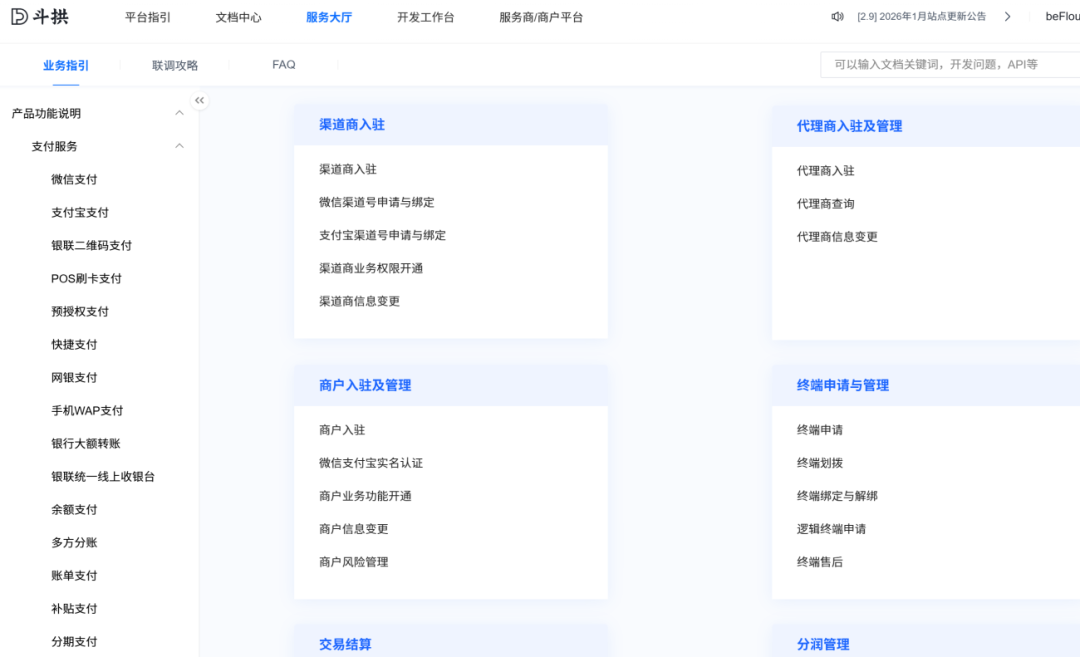Select 账单支付 in the sidebar
The height and width of the screenshot is (657, 1080).
coord(74,576)
